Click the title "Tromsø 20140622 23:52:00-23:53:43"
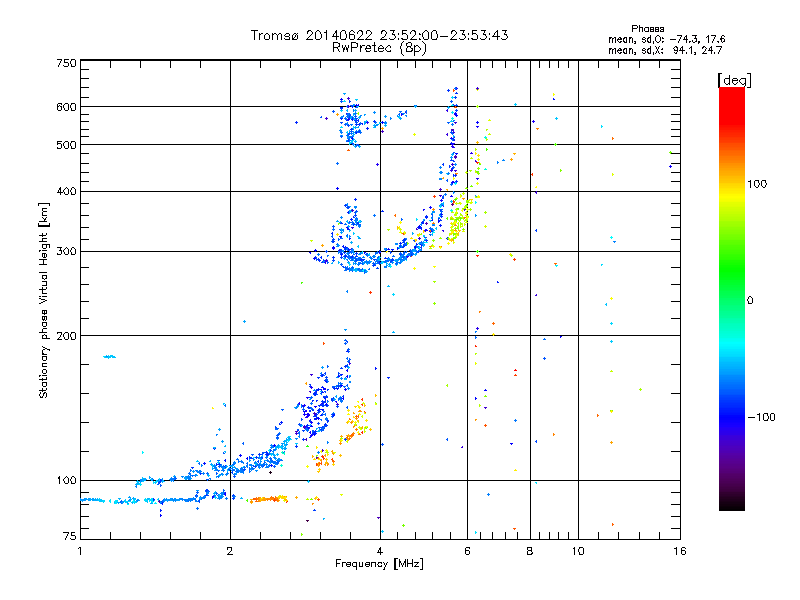800x600 pixels. click(379, 35)
